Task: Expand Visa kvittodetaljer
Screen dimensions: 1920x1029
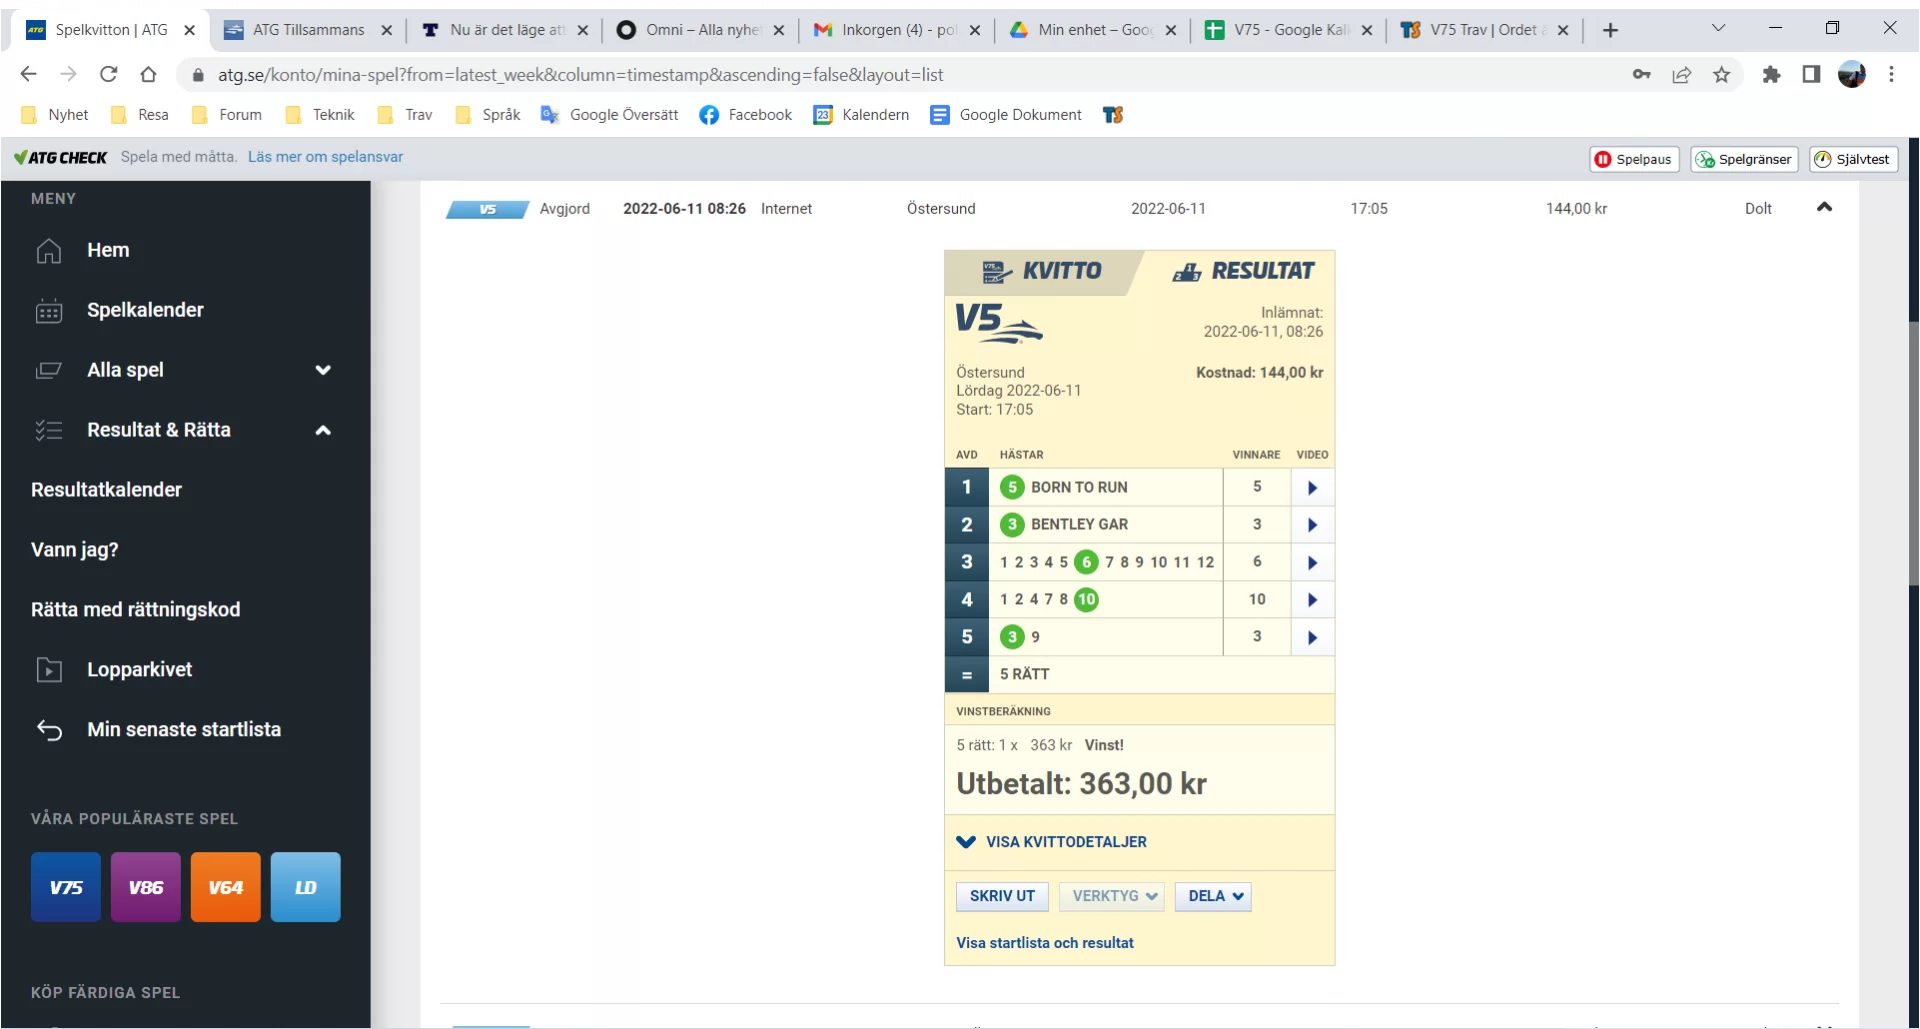Action: pos(1065,842)
